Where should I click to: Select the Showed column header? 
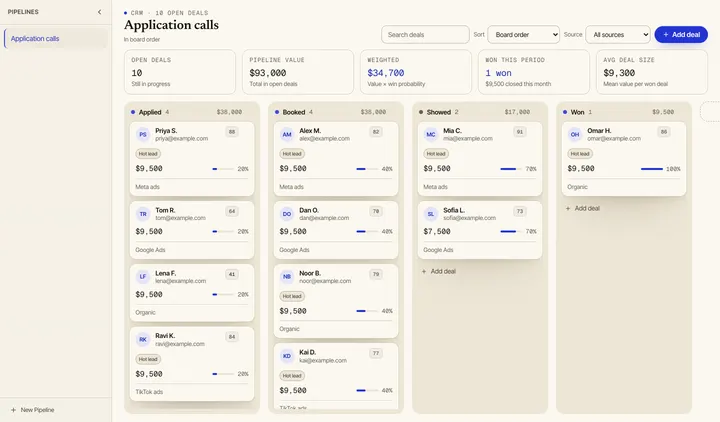[480, 112]
